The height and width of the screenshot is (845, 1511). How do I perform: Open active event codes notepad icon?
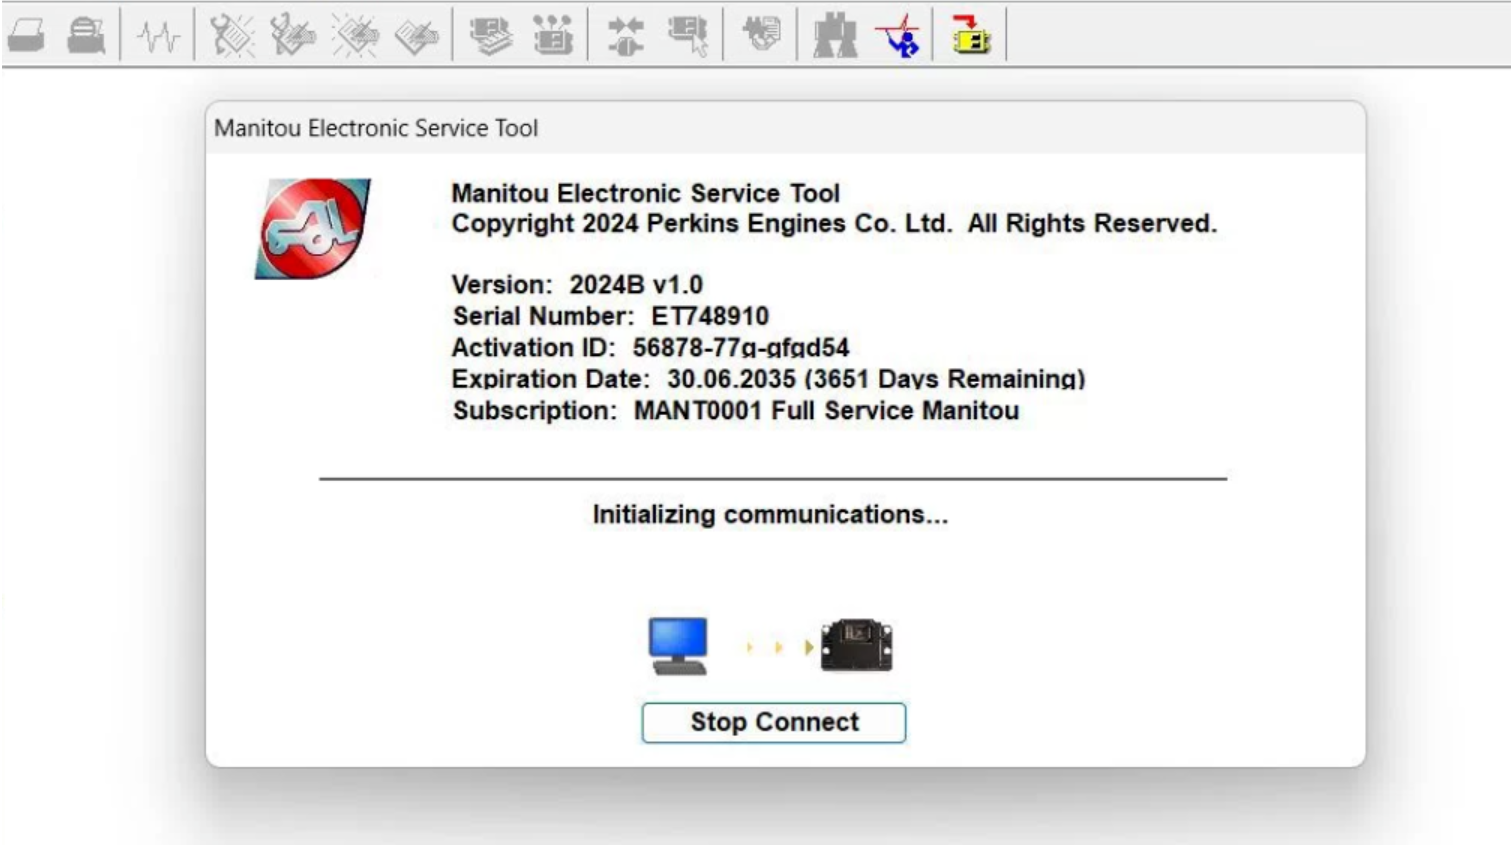355,36
